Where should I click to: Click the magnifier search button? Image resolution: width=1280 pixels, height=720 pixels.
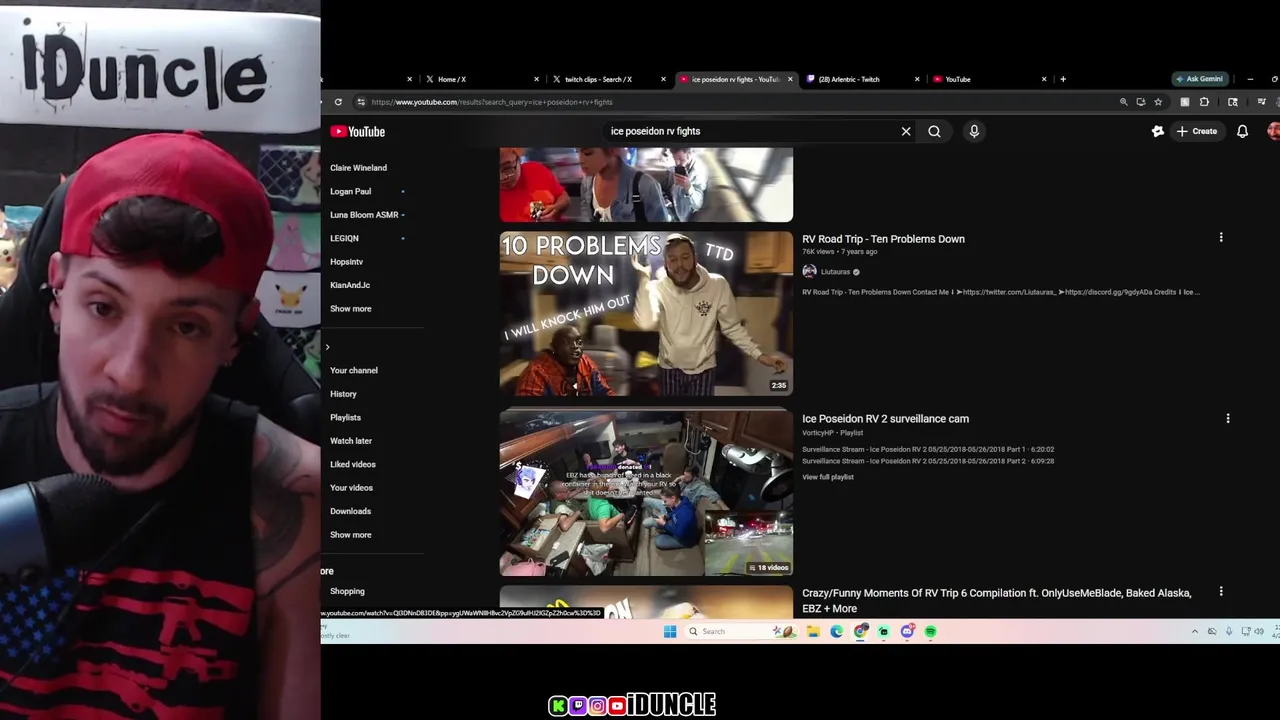point(934,131)
